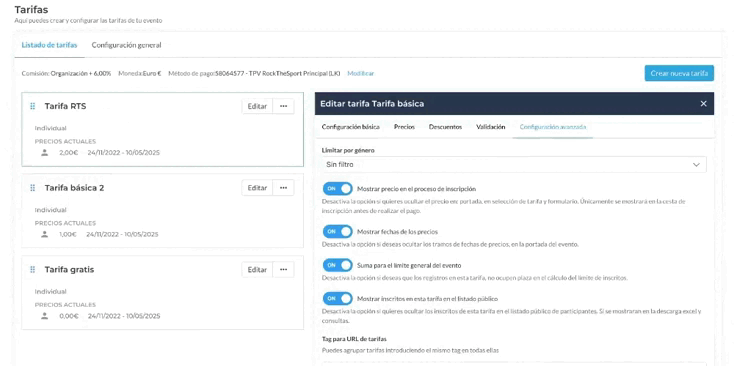Open the Validación tab
This screenshot has width=734, height=366.
click(x=491, y=127)
